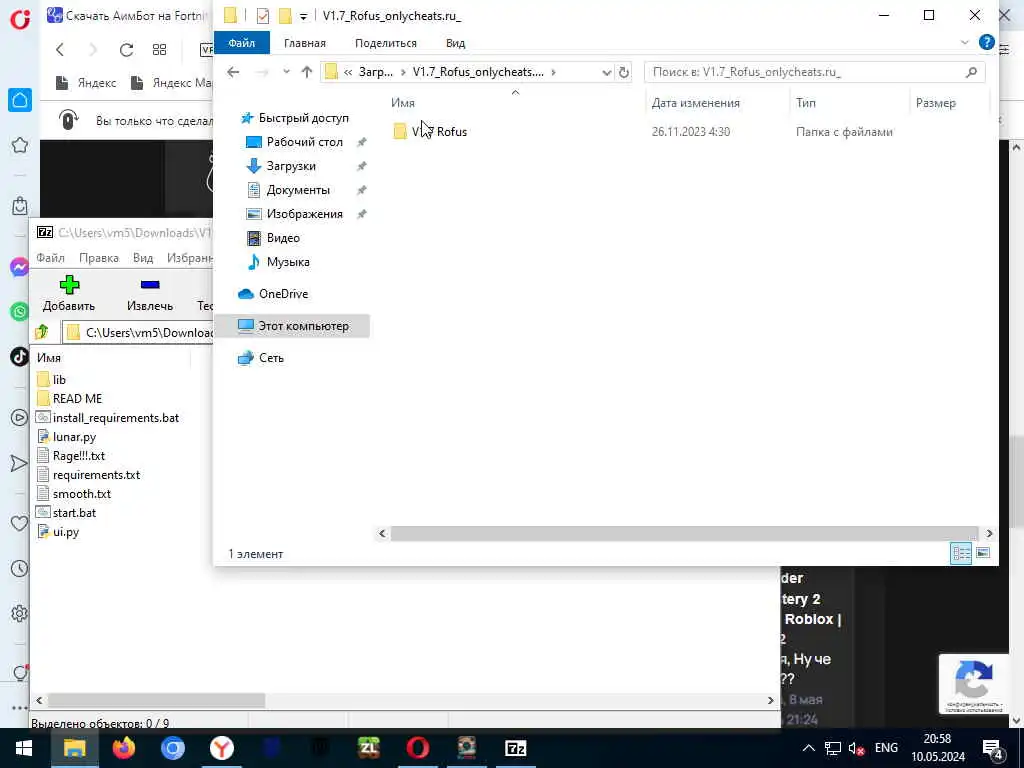Go up one folder level in Explorer
Image resolution: width=1024 pixels, height=768 pixels.
pos(306,72)
